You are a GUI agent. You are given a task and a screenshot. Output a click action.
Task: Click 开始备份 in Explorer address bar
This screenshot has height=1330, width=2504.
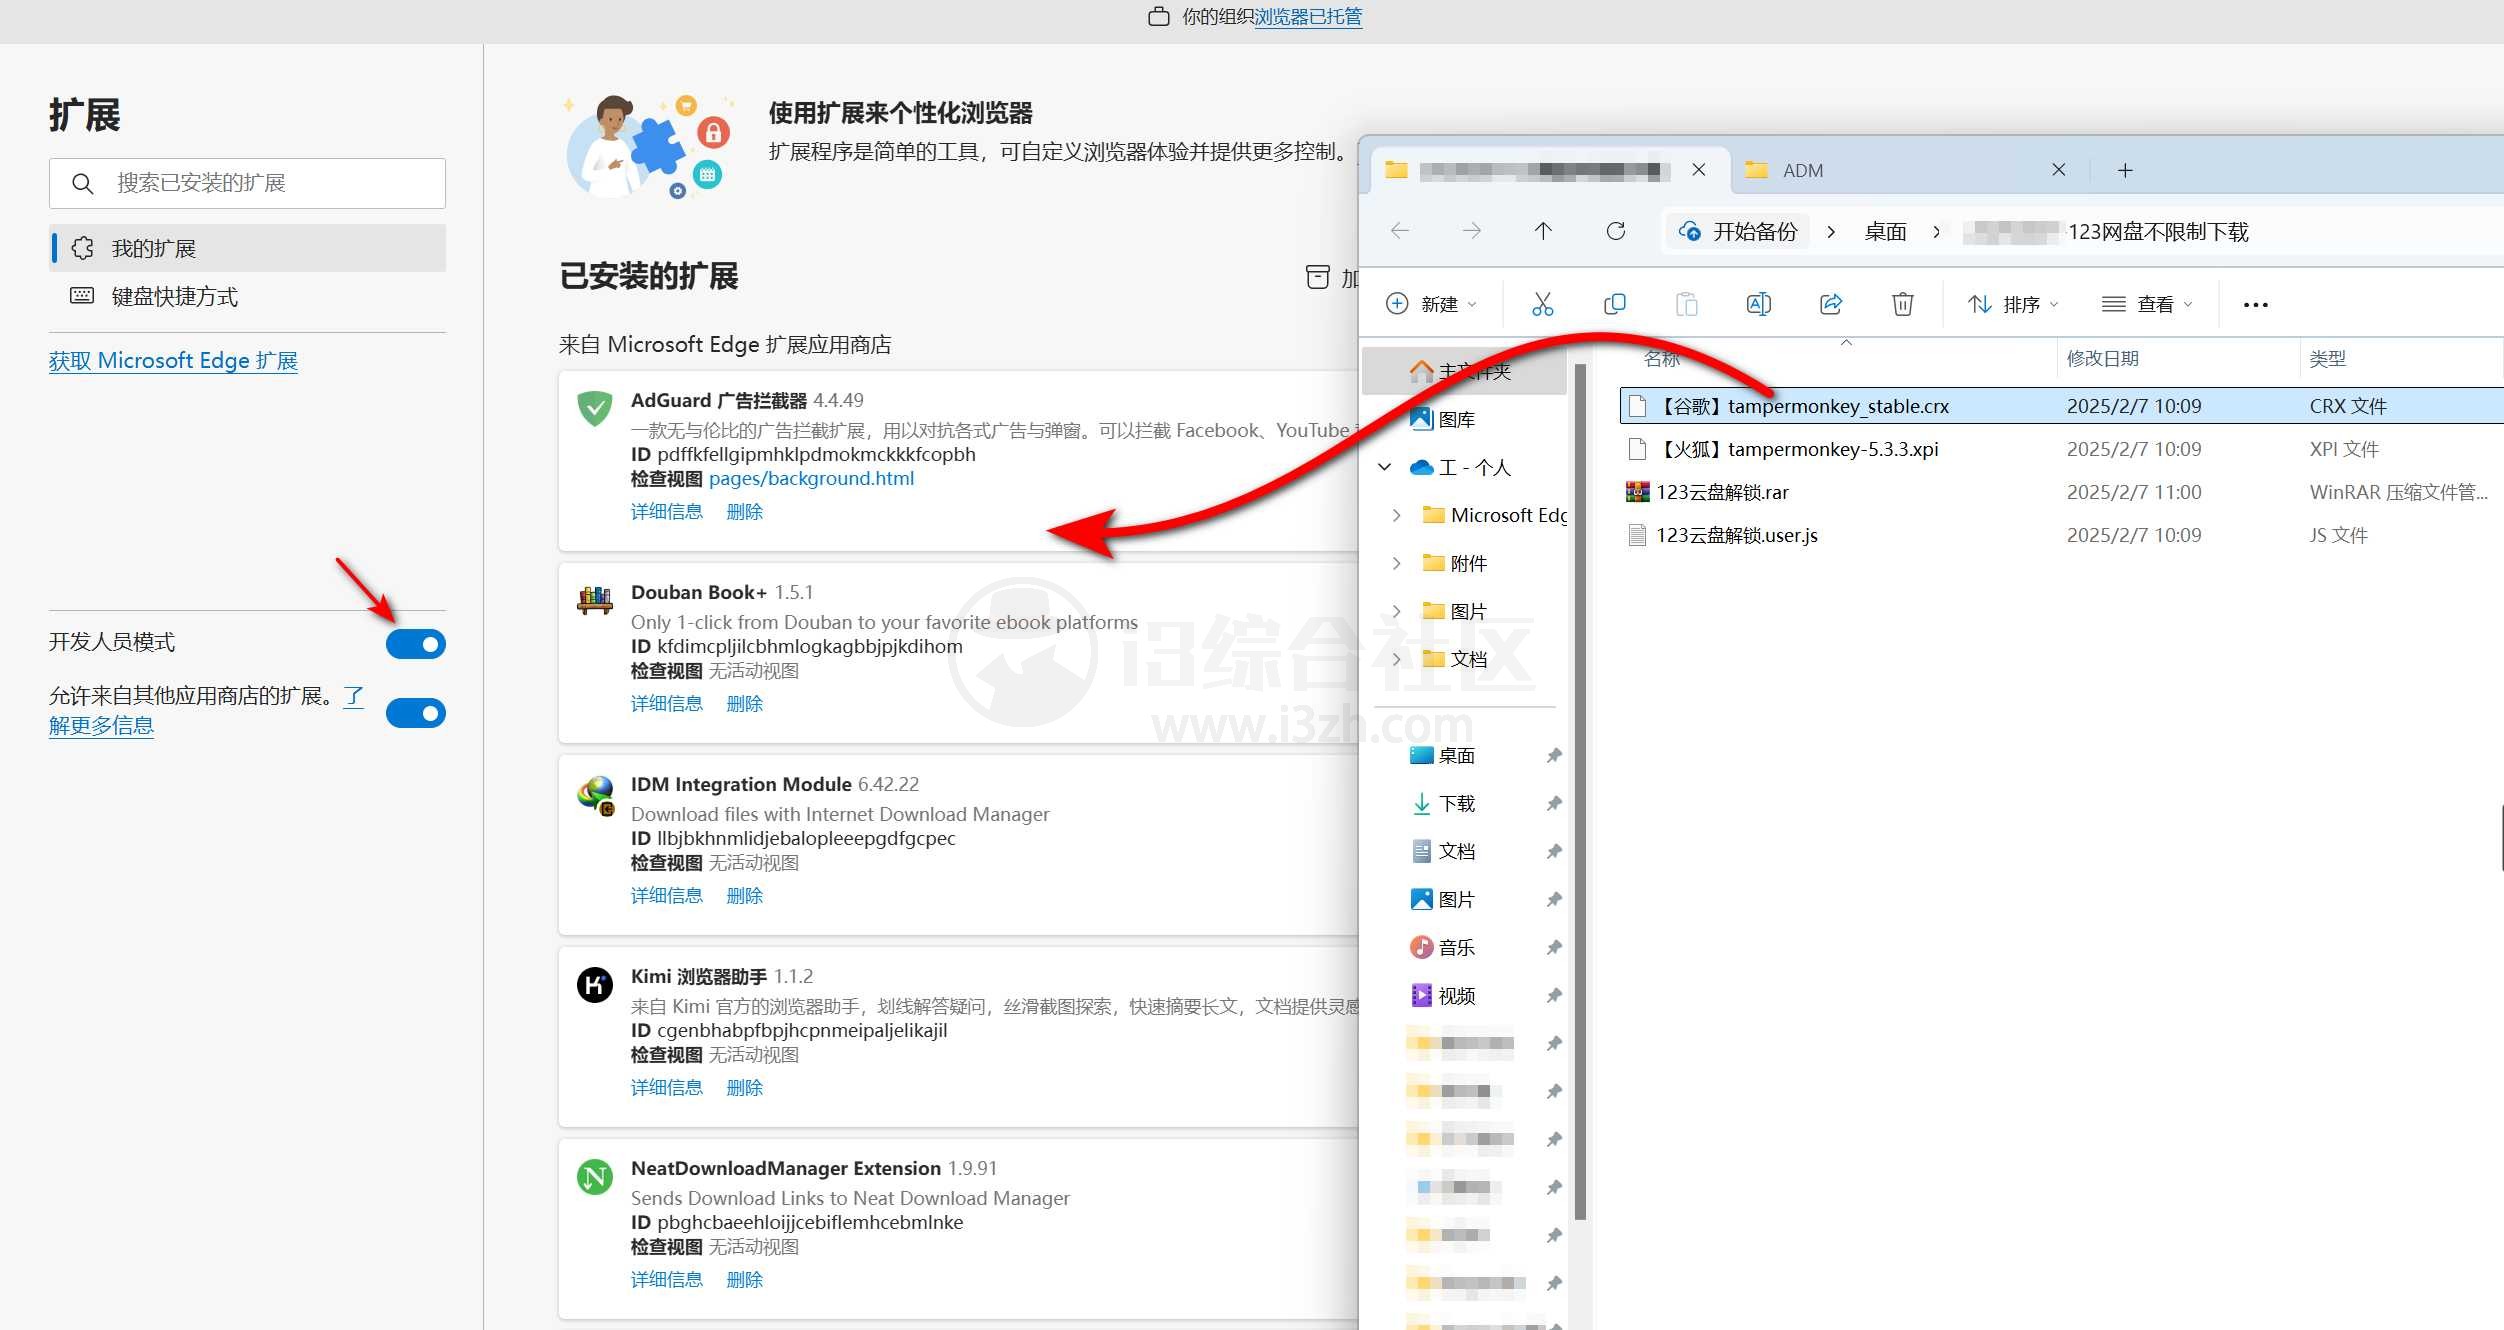click(1738, 231)
